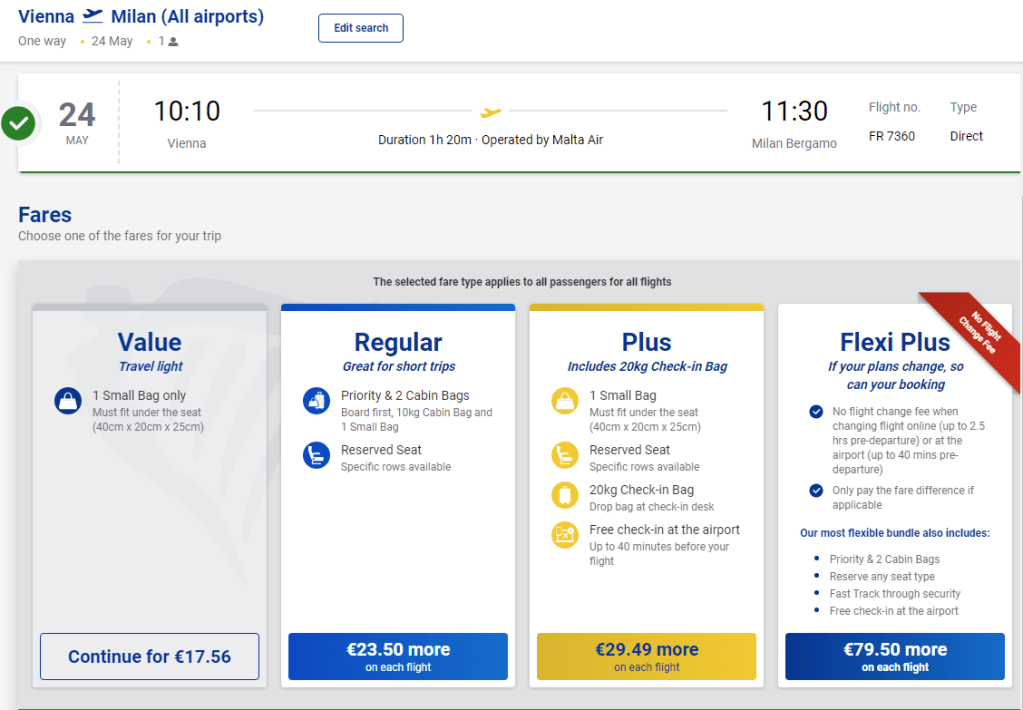Click Reserved Seat icon in Regular fare
The height and width of the screenshot is (710, 1023).
click(316, 456)
